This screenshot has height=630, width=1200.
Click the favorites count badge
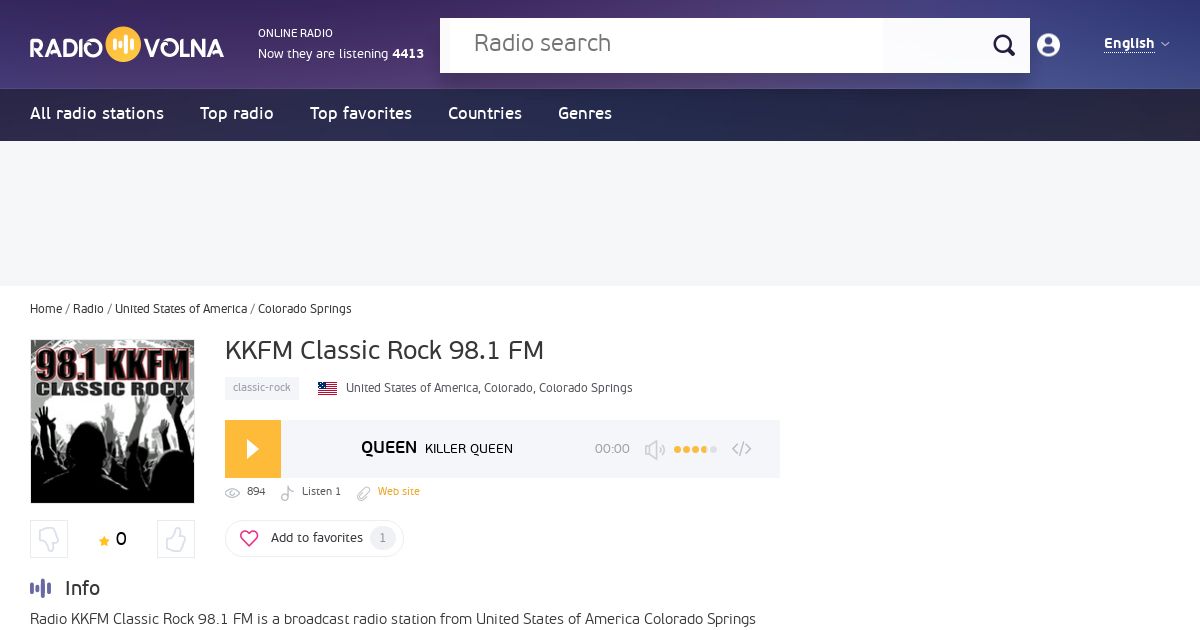pos(383,538)
